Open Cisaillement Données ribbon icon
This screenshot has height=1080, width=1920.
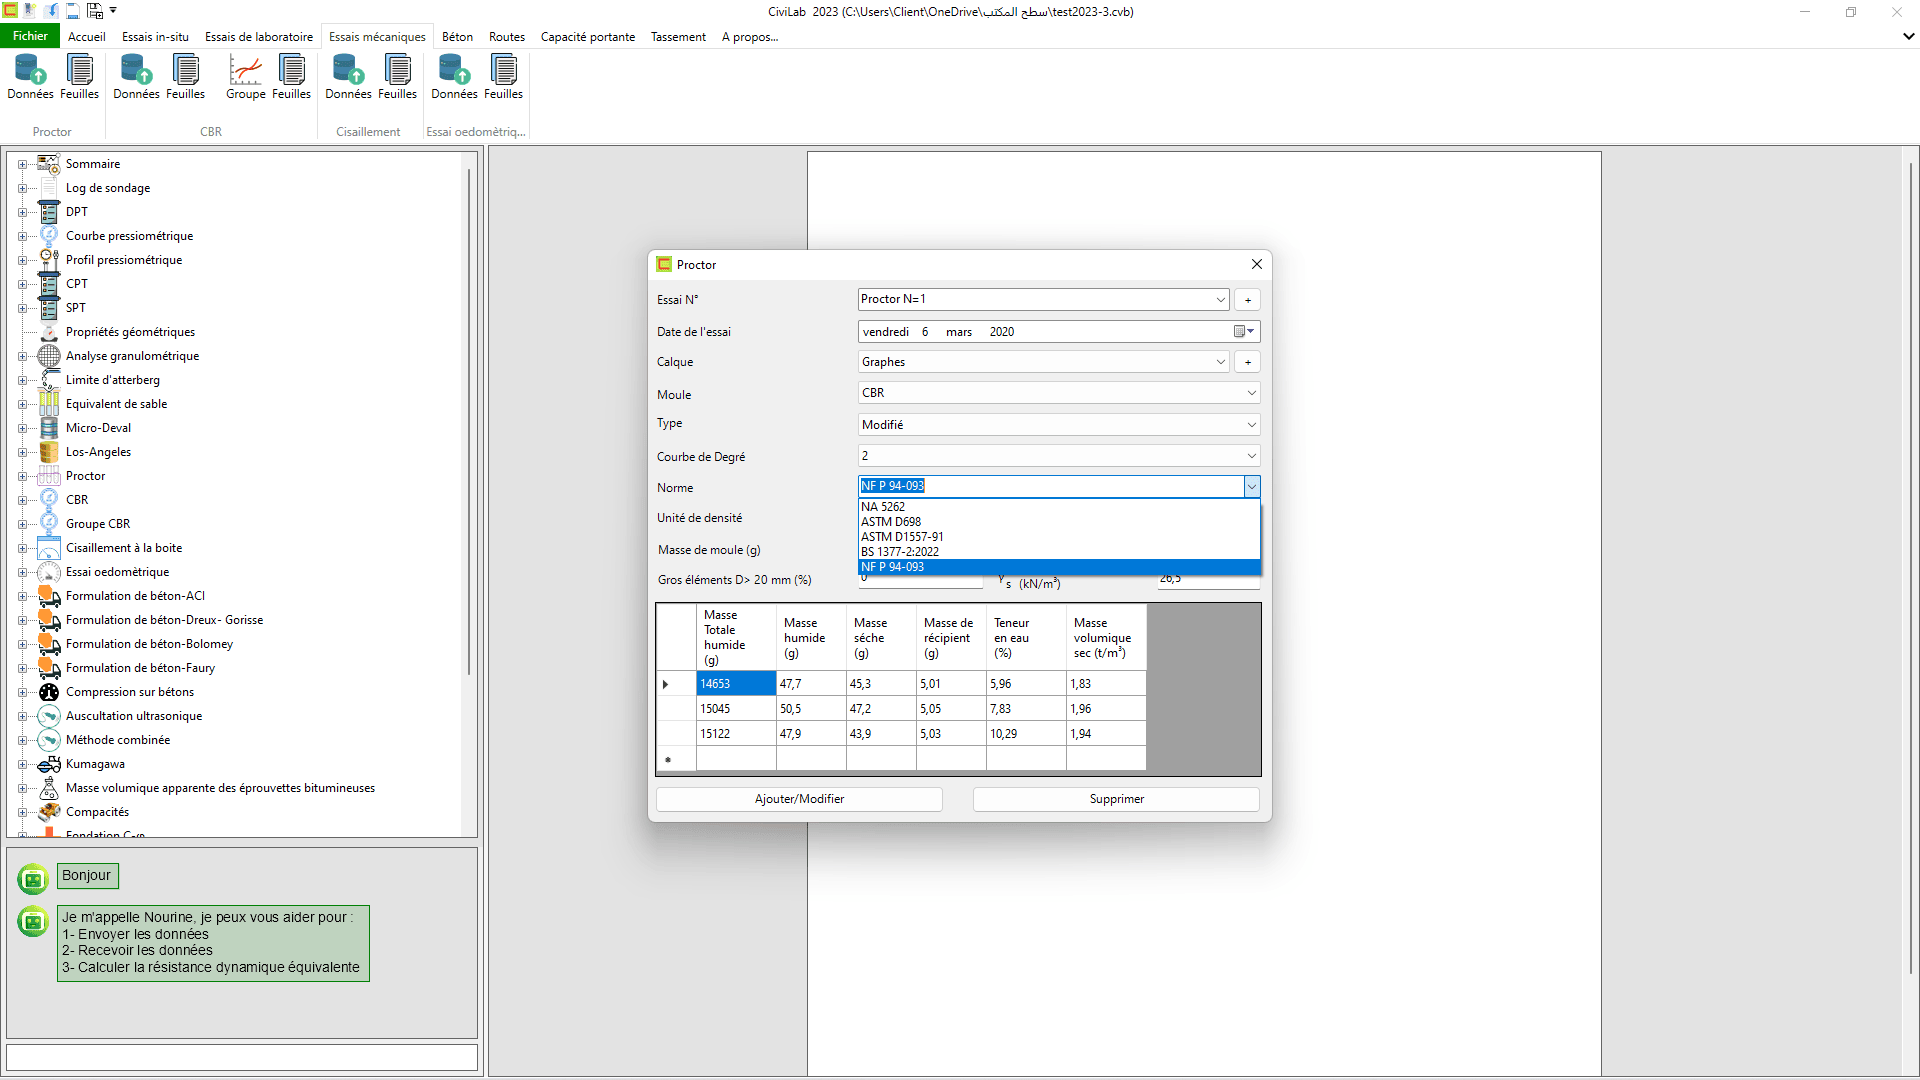tap(348, 77)
